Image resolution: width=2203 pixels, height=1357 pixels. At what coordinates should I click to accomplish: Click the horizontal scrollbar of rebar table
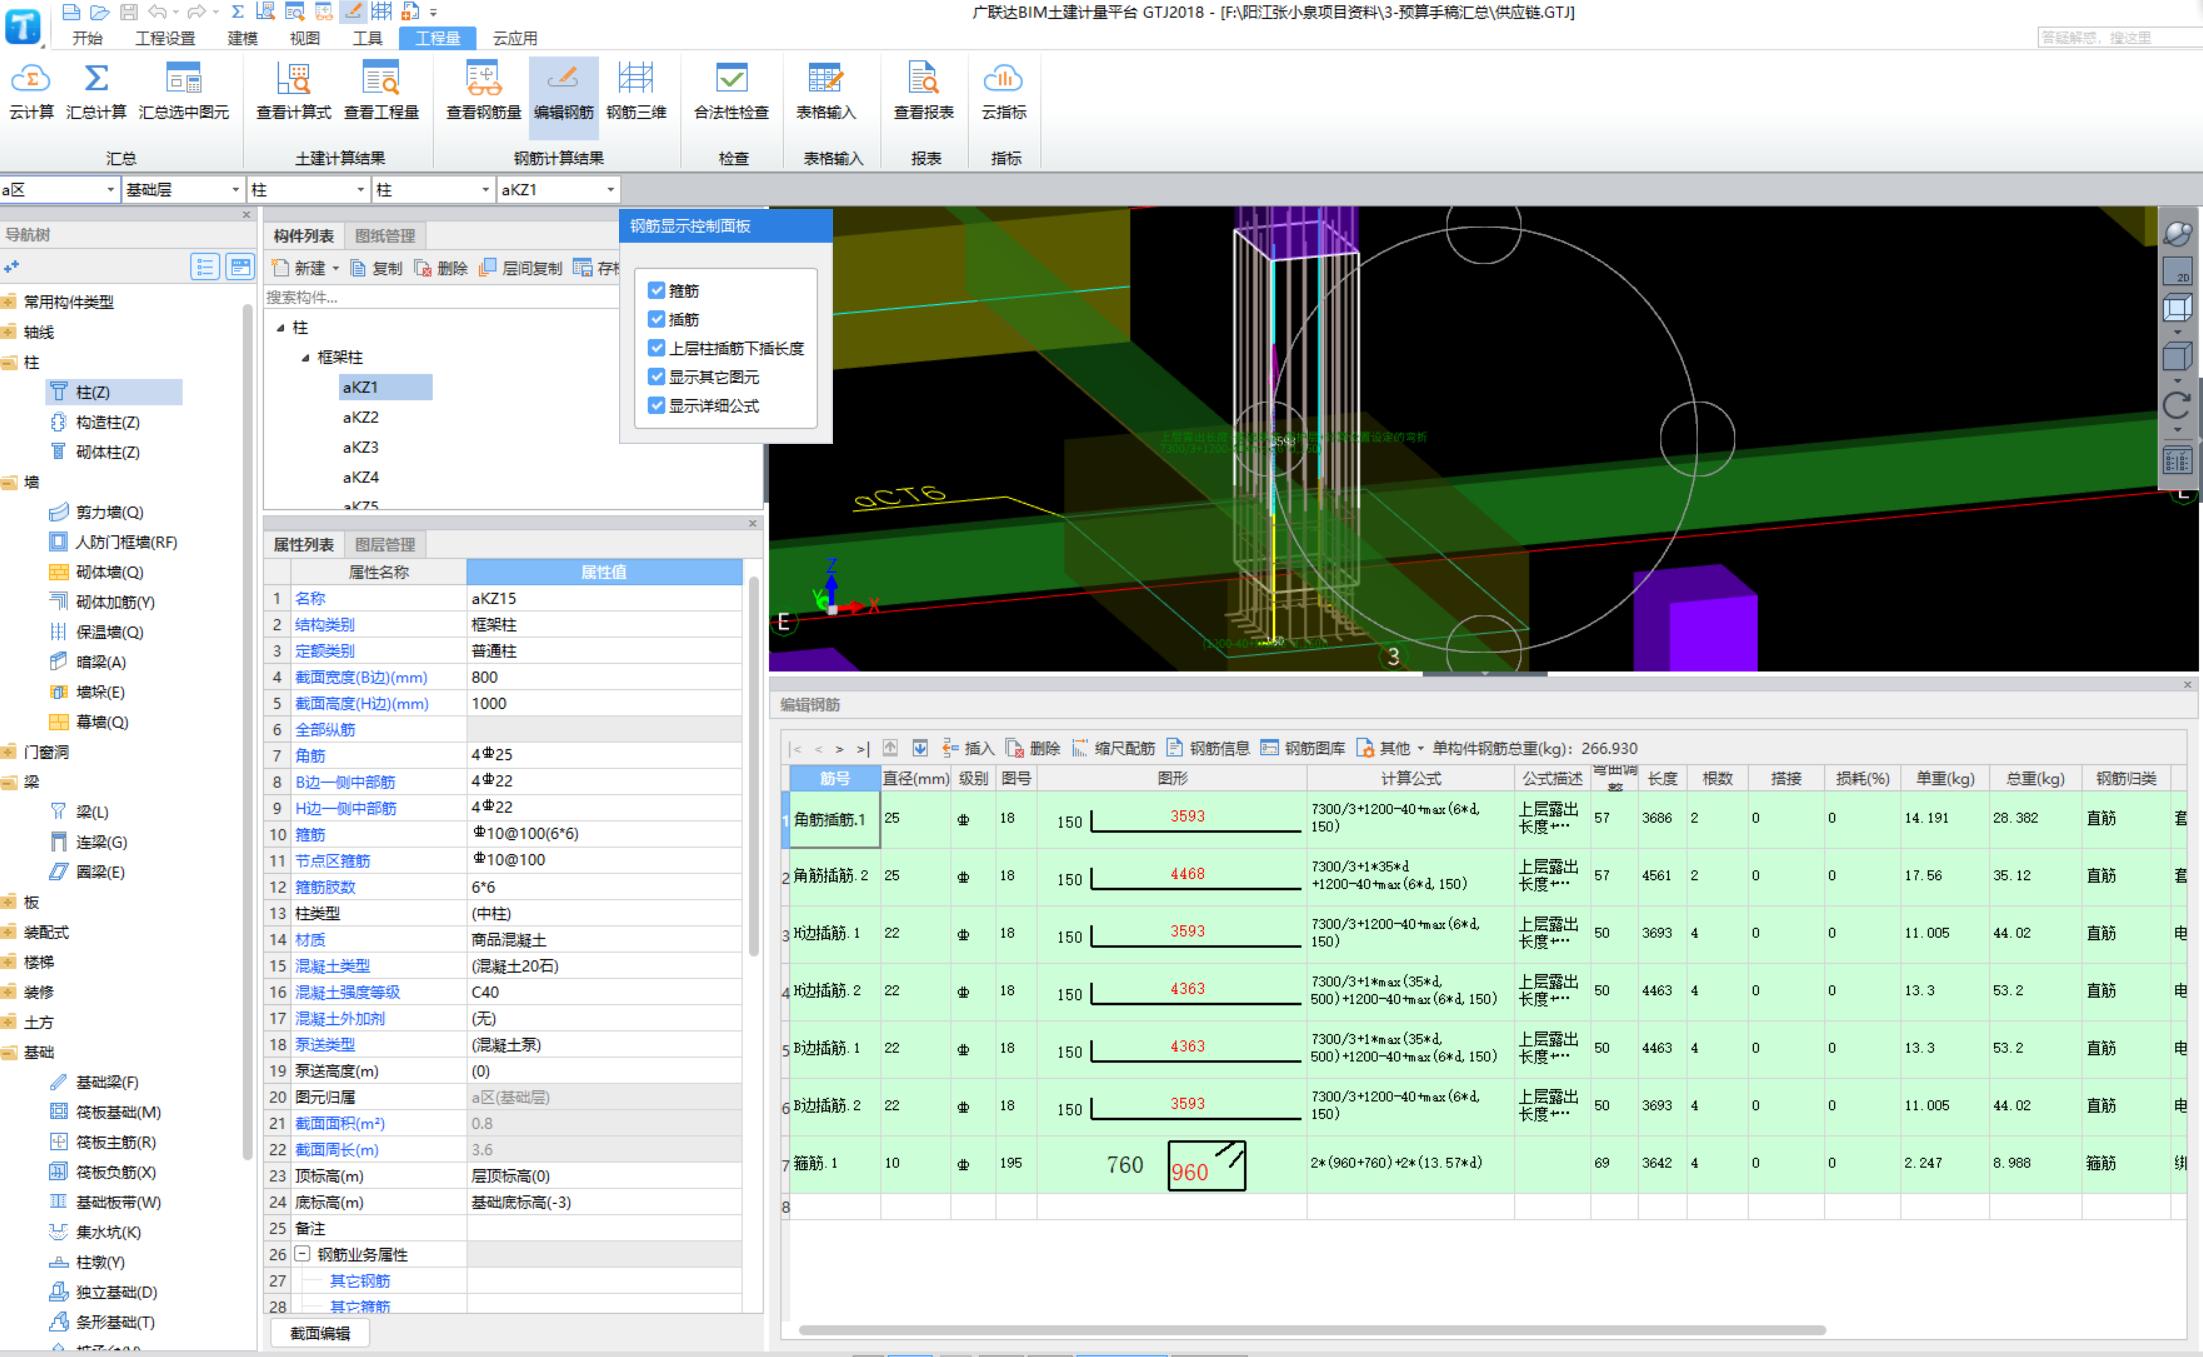coord(1312,1330)
